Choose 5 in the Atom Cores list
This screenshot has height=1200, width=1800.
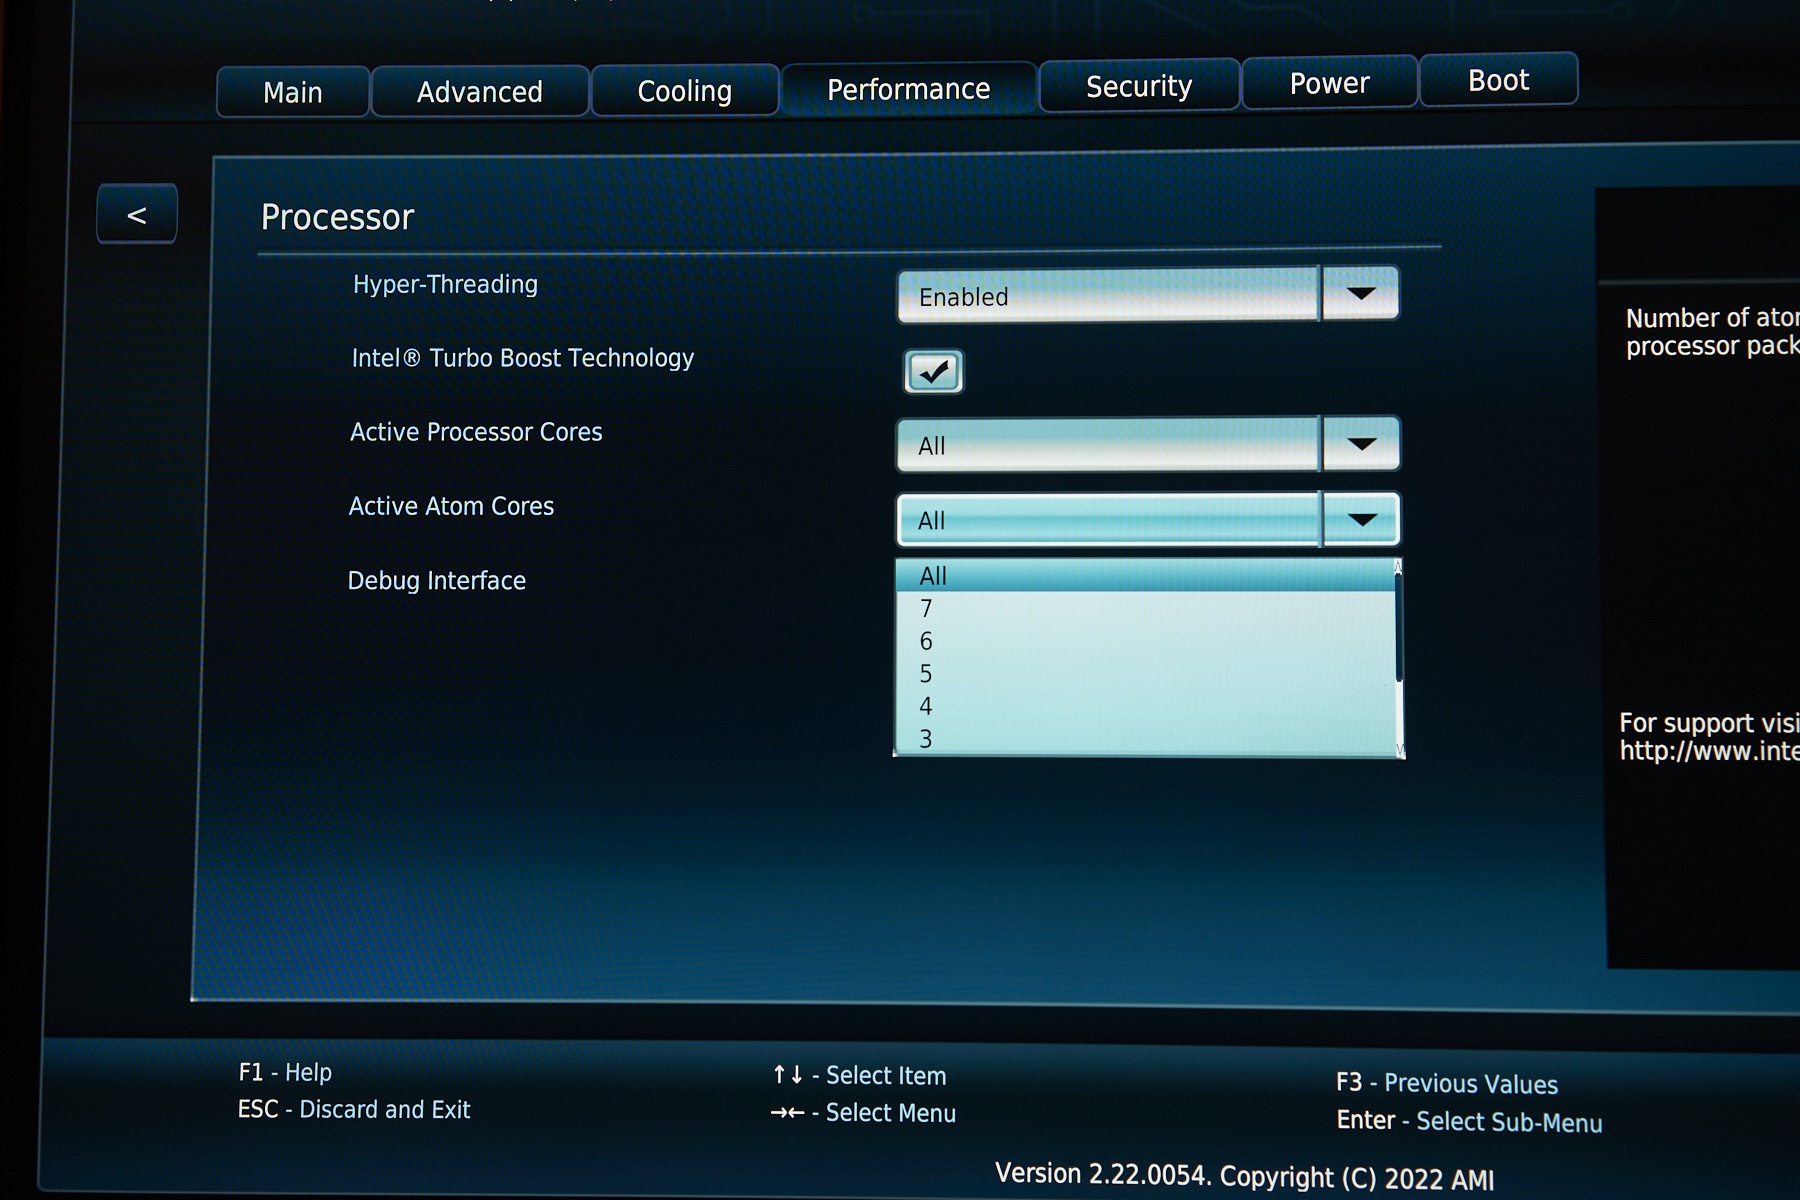click(x=1144, y=673)
